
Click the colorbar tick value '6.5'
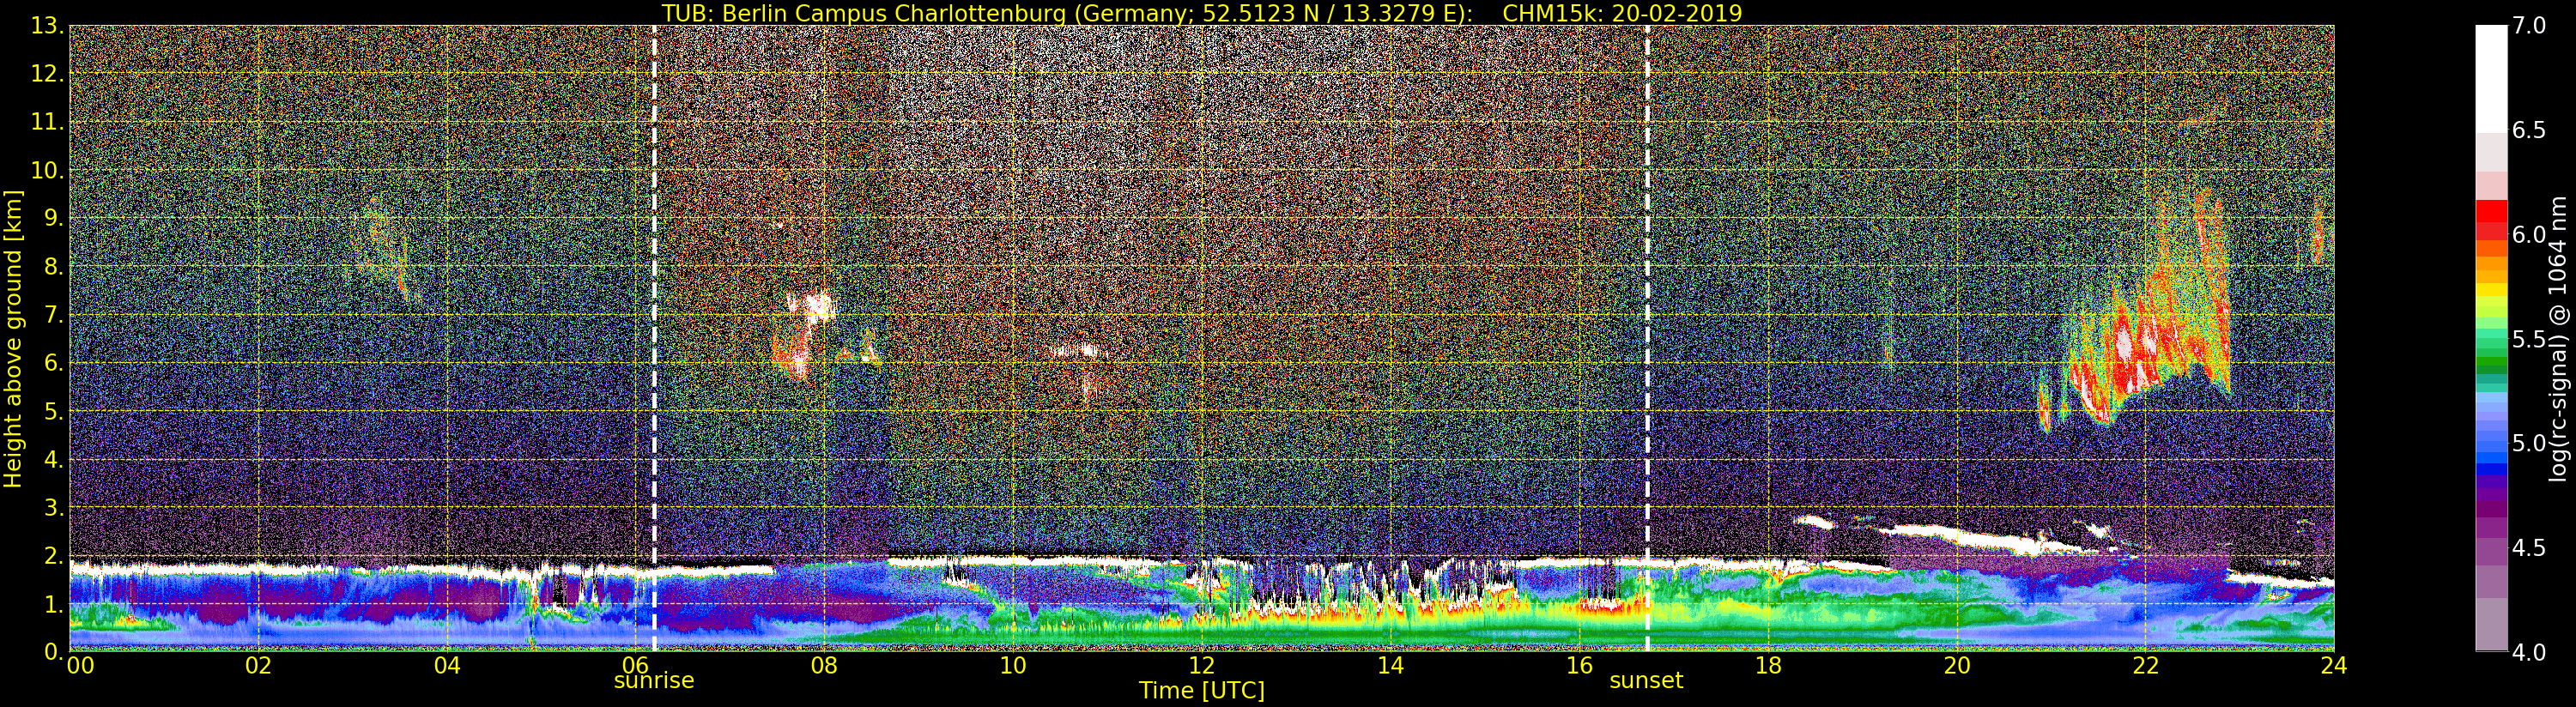pyautogui.click(x=2530, y=130)
